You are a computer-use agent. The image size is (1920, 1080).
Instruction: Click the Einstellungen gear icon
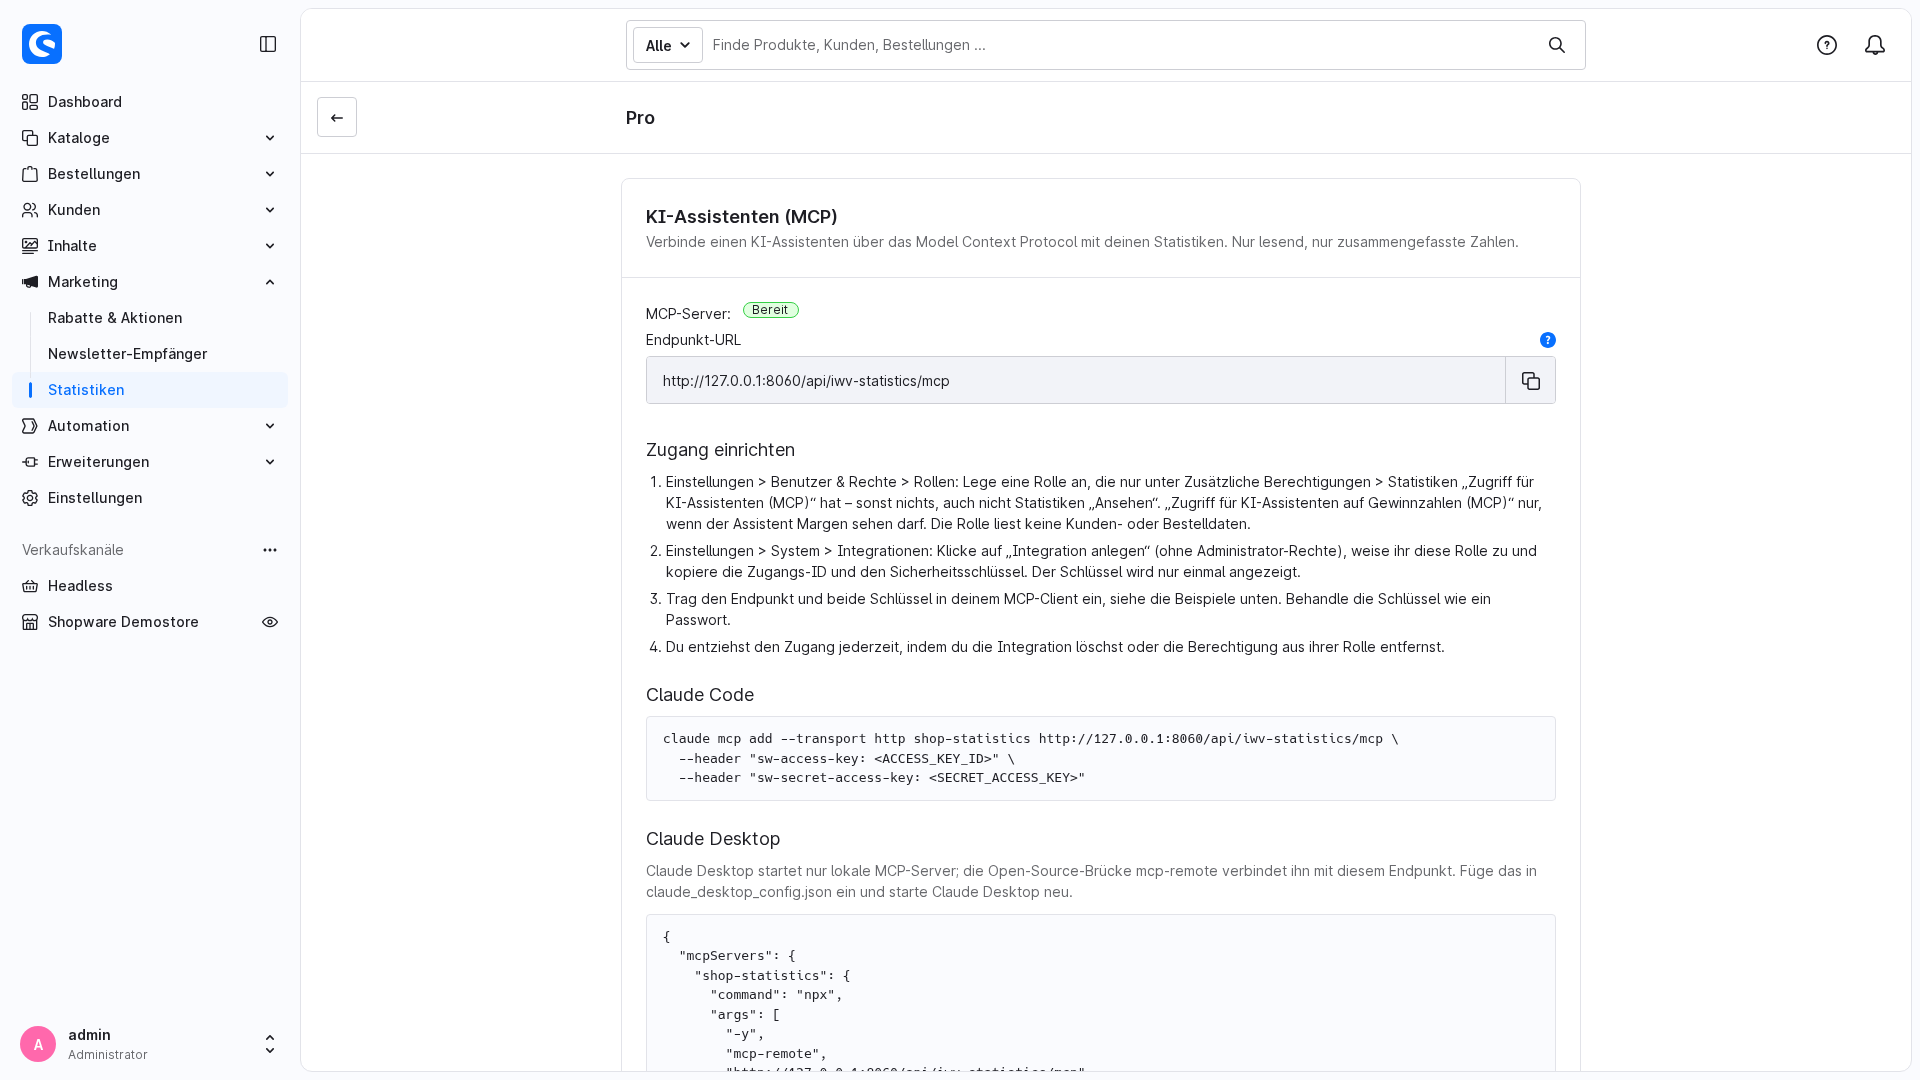(x=30, y=498)
